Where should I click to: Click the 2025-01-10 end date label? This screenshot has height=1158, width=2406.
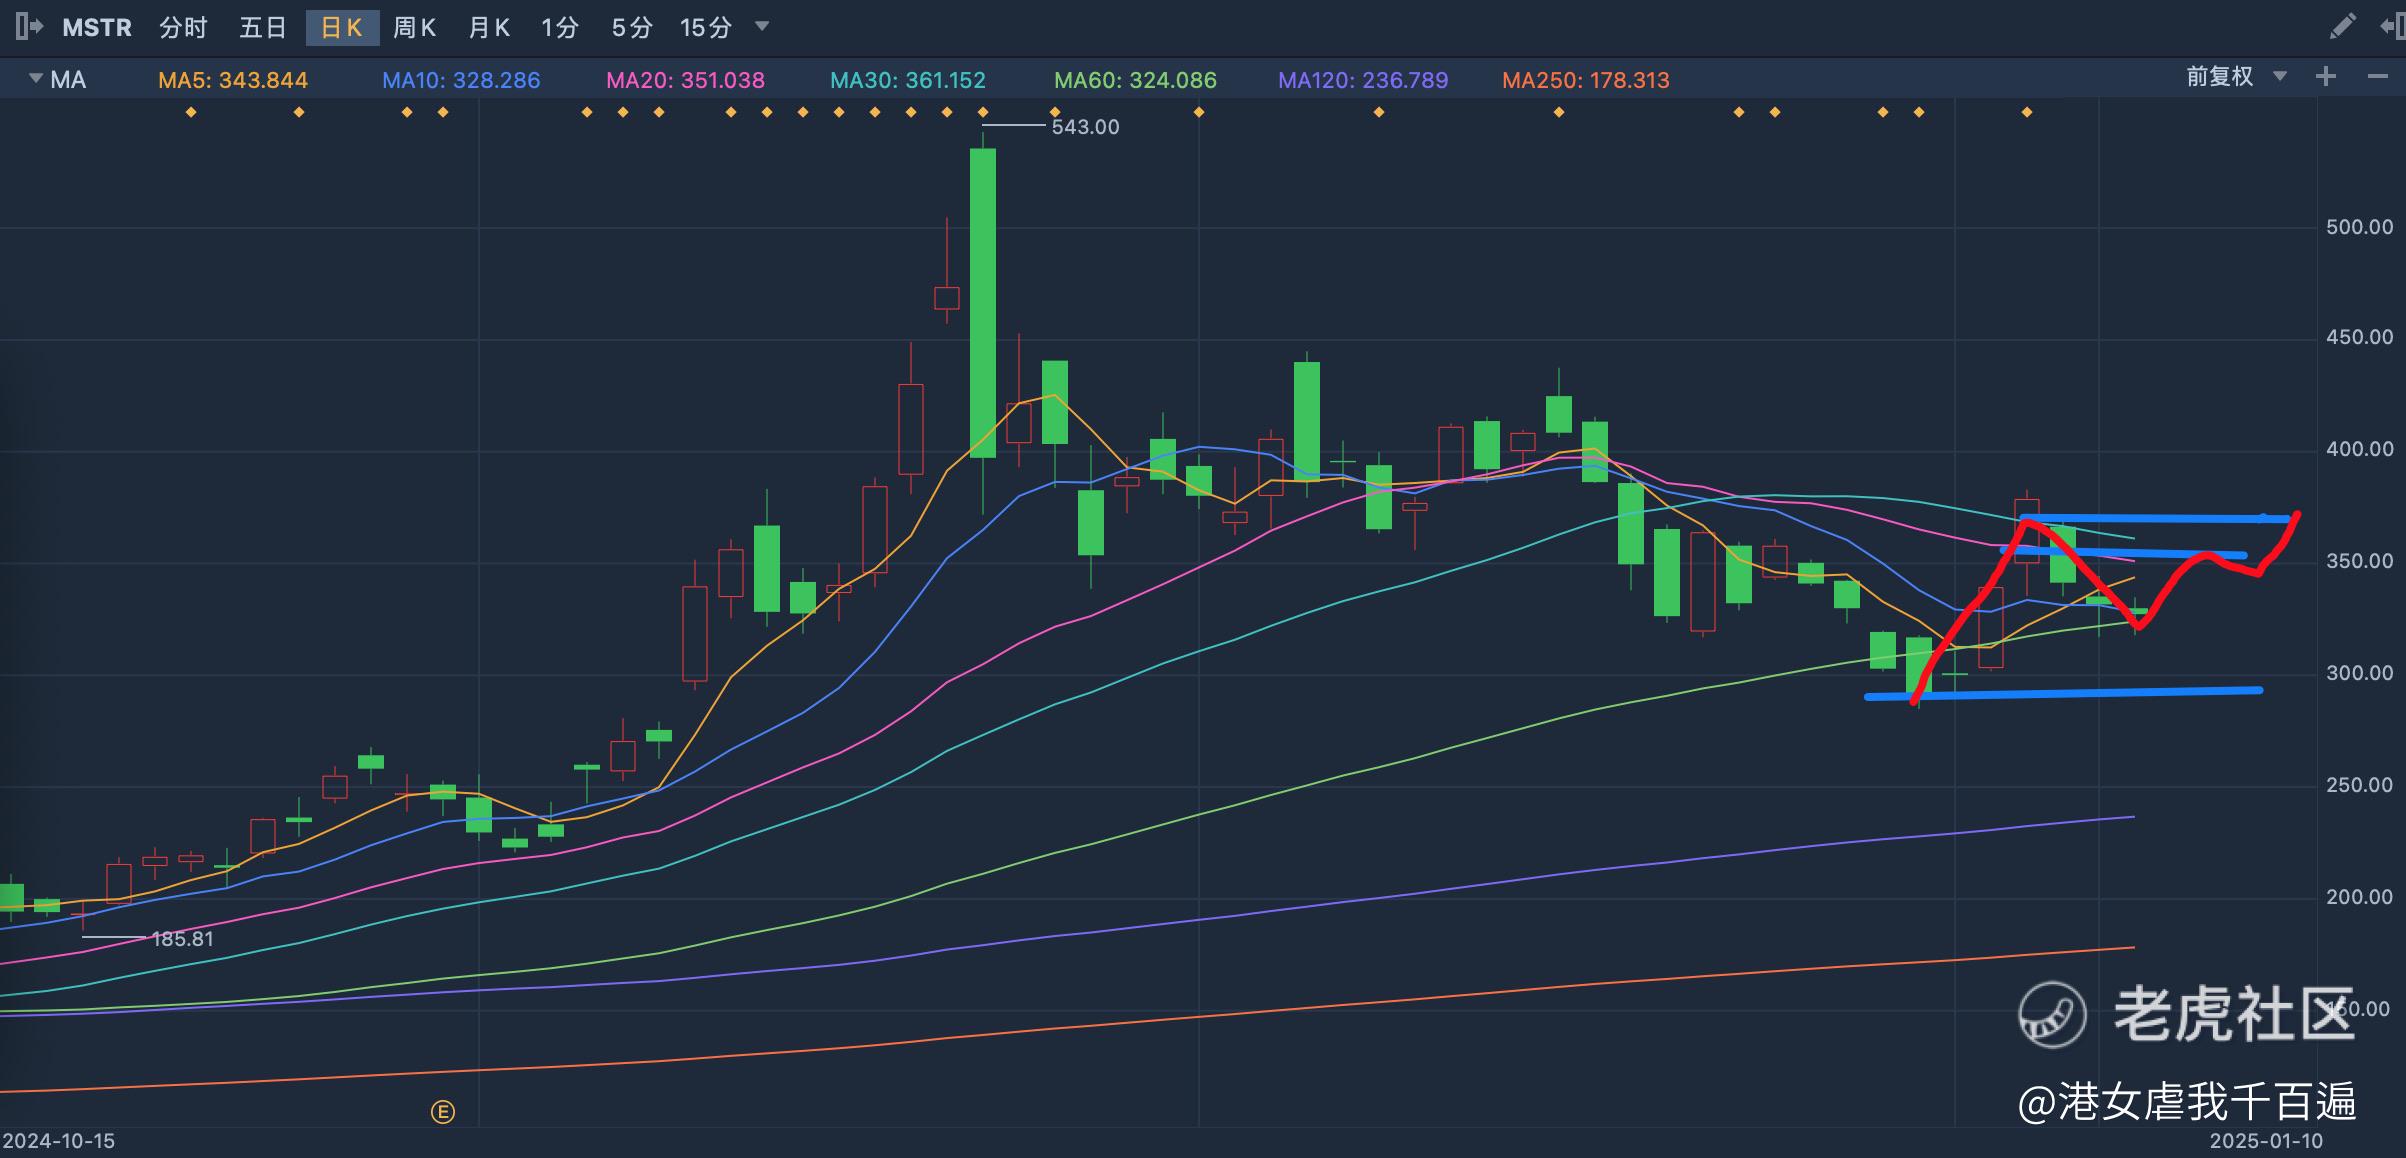click(x=2266, y=1141)
